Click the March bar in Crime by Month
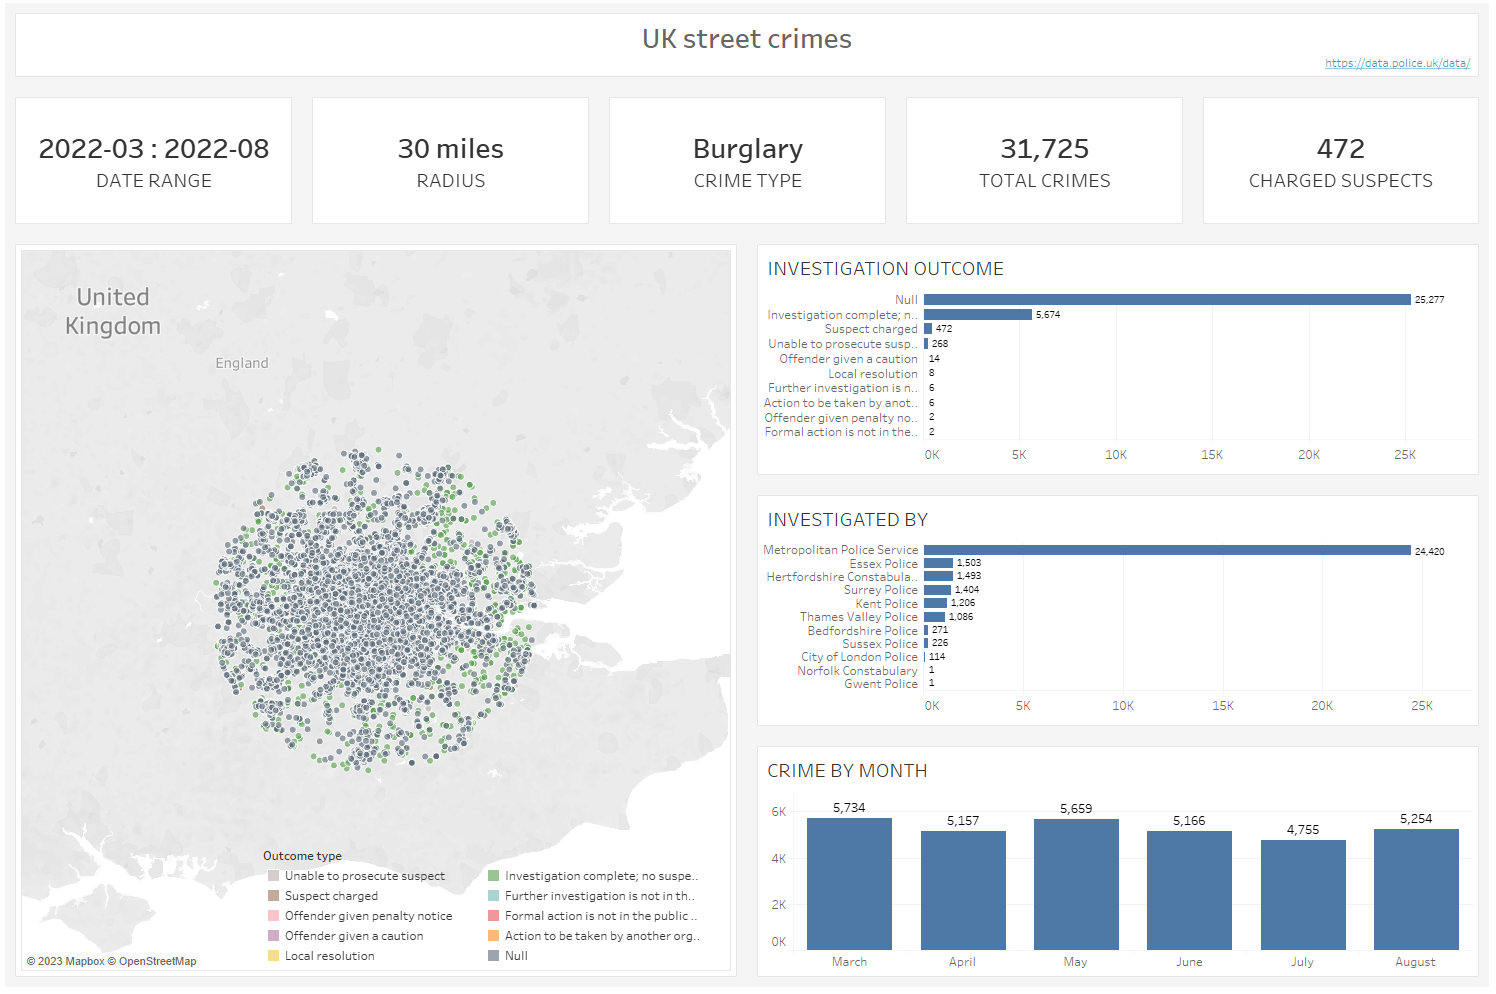 pyautogui.click(x=849, y=884)
